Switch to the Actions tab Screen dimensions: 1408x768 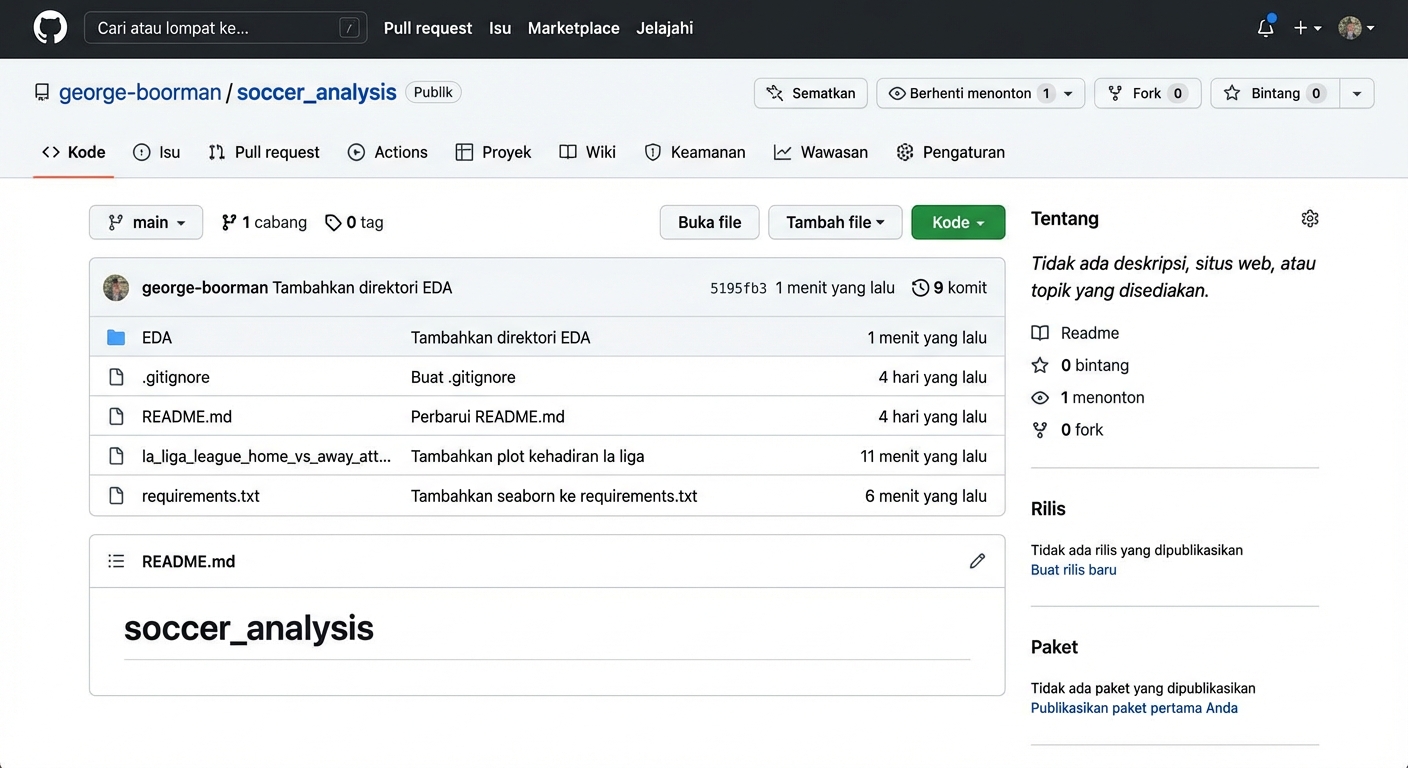[388, 152]
